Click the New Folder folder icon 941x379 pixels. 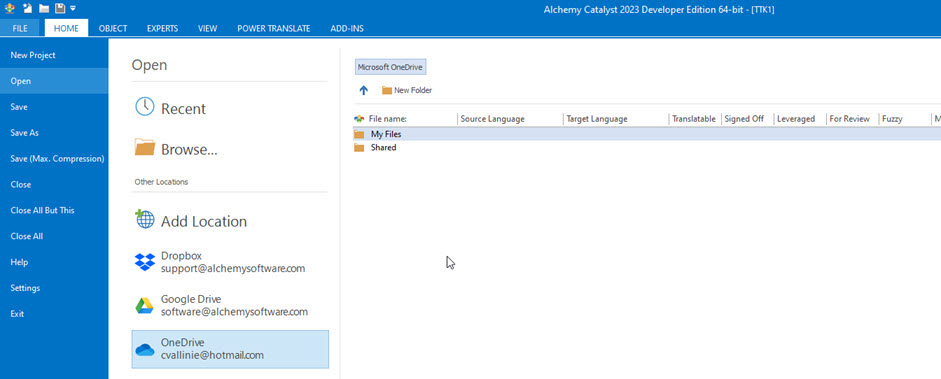(387, 91)
